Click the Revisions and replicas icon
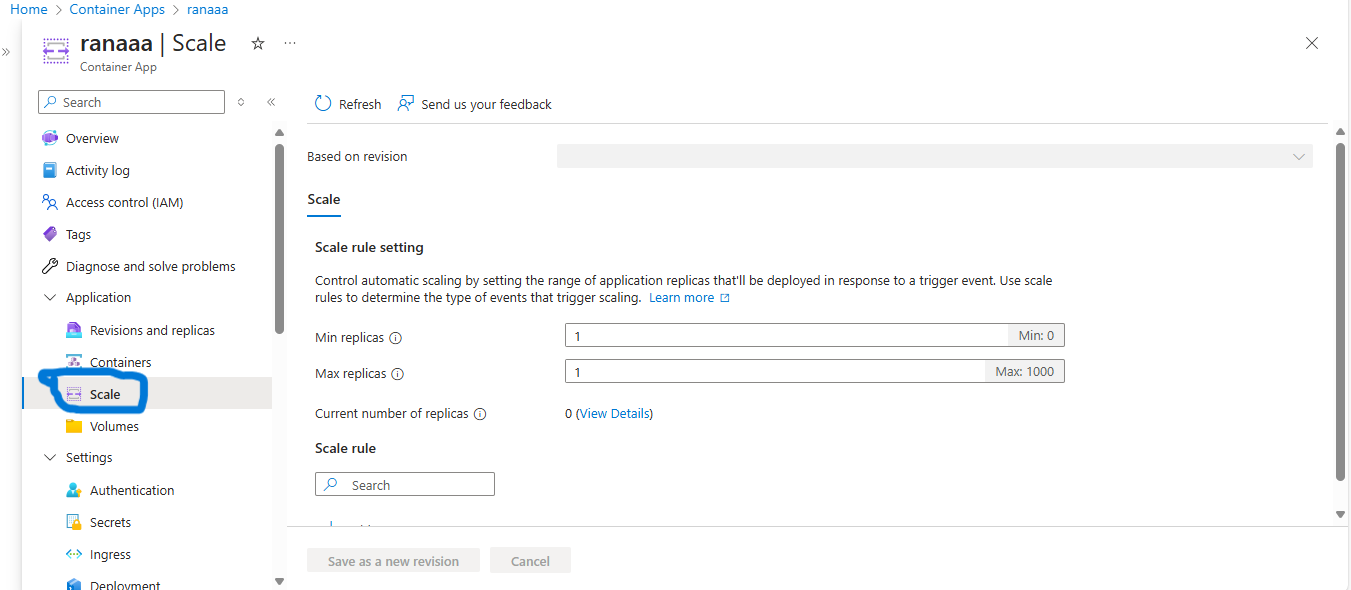The image size is (1351, 590). (x=74, y=330)
